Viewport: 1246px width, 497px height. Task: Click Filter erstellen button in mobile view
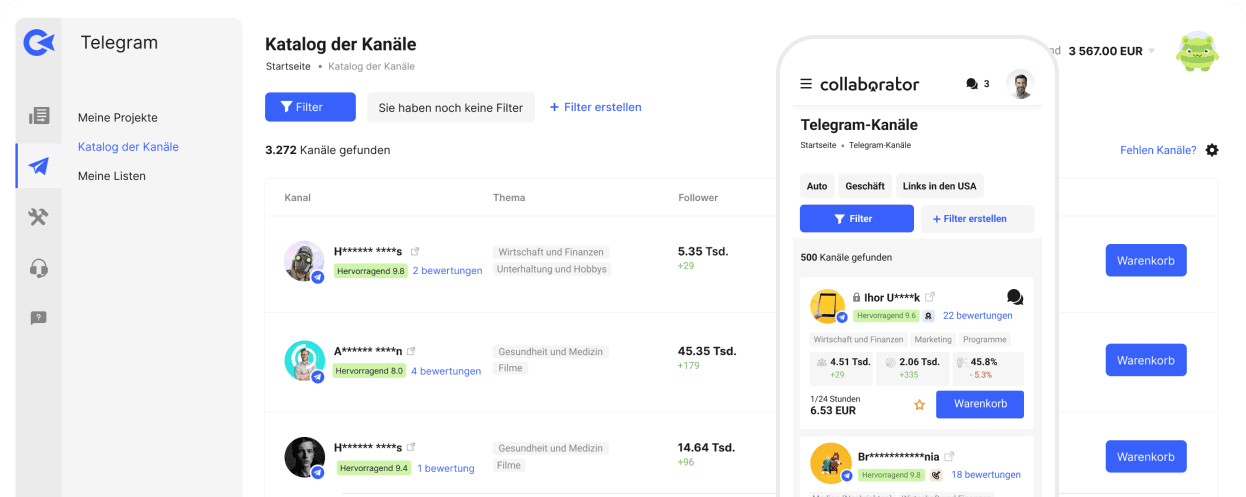point(977,218)
